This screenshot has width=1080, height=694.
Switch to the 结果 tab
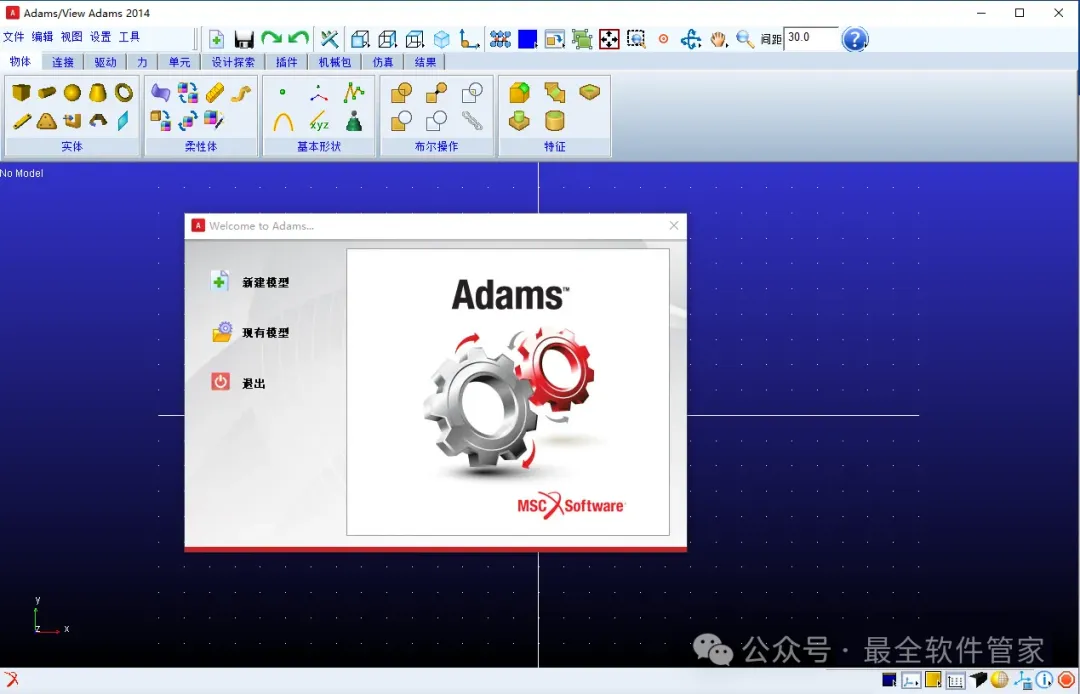pyautogui.click(x=425, y=62)
